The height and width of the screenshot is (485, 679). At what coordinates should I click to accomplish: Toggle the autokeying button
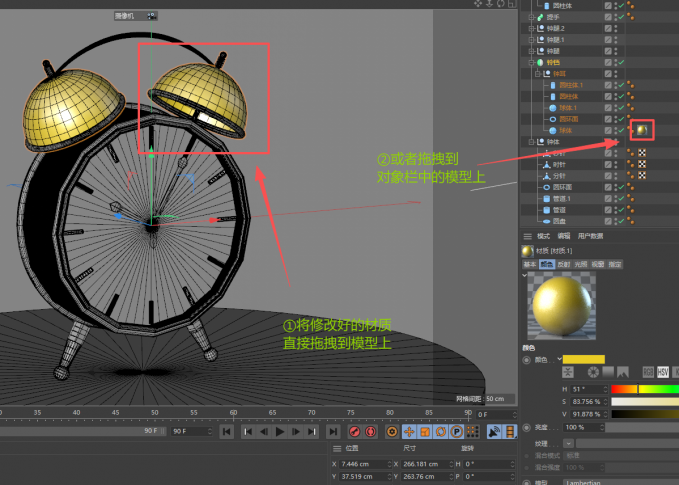[371, 432]
